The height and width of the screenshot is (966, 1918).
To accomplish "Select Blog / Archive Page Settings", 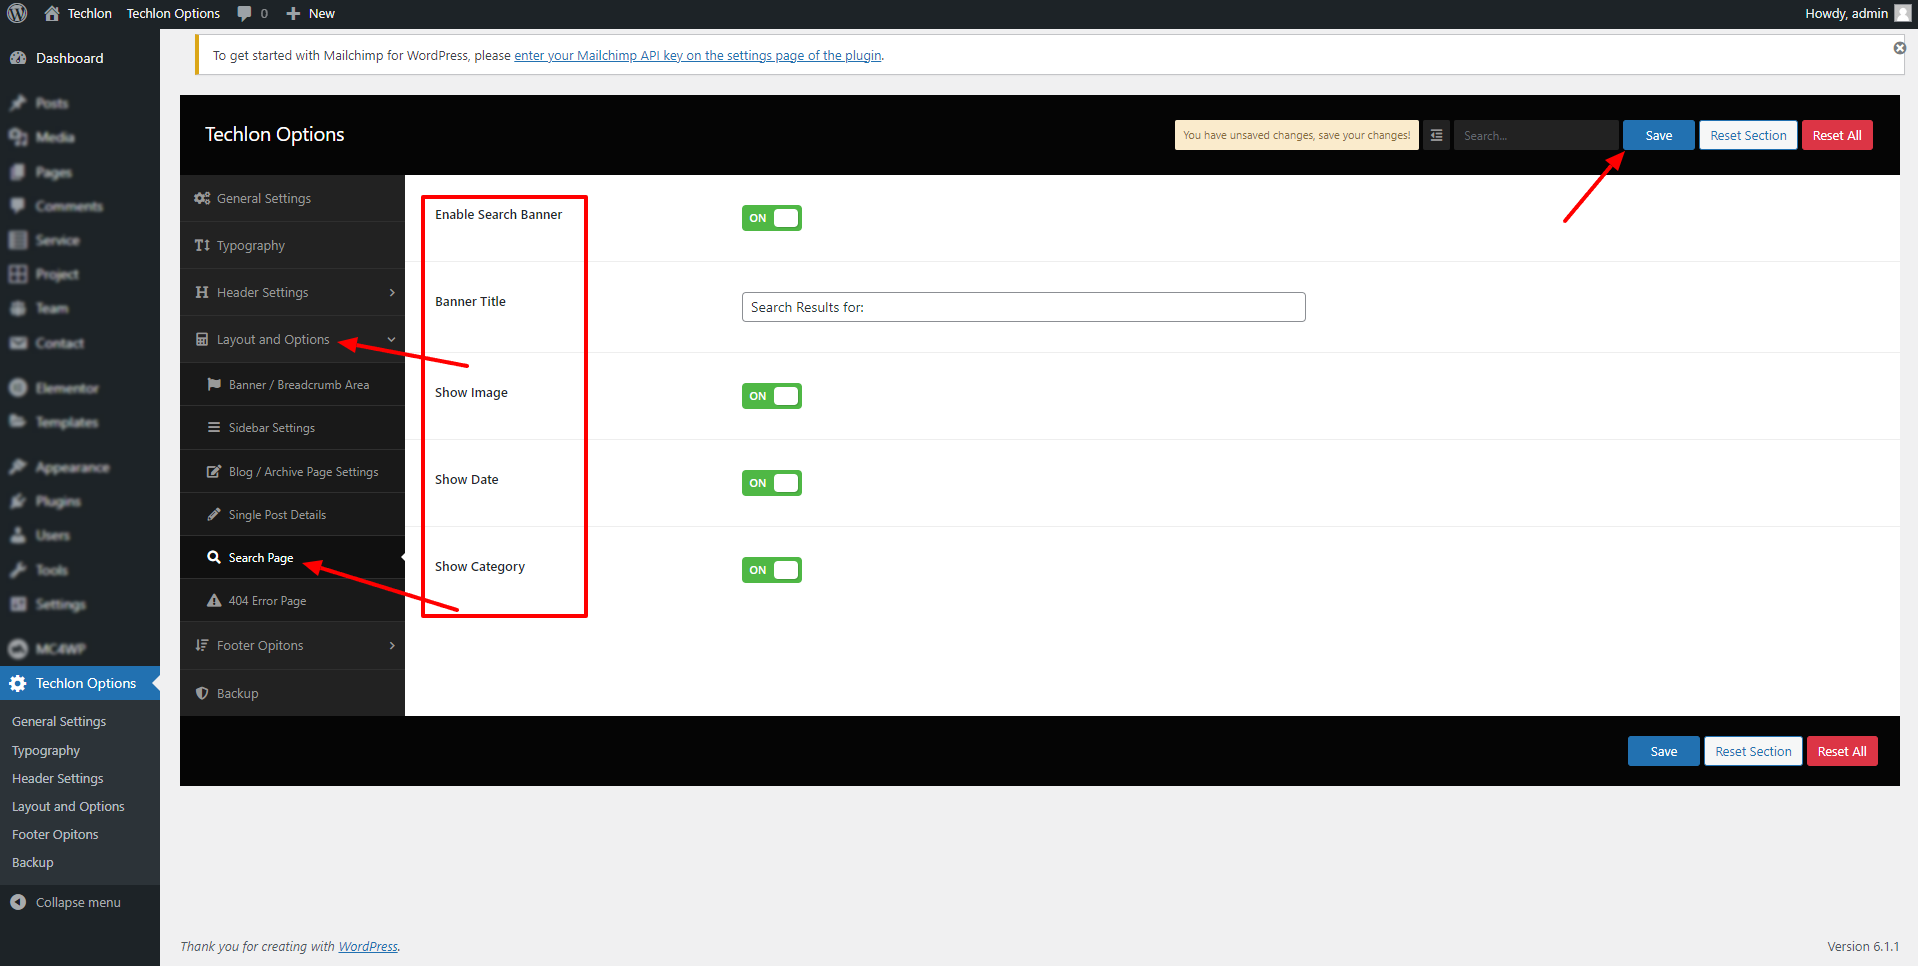I will pos(303,472).
